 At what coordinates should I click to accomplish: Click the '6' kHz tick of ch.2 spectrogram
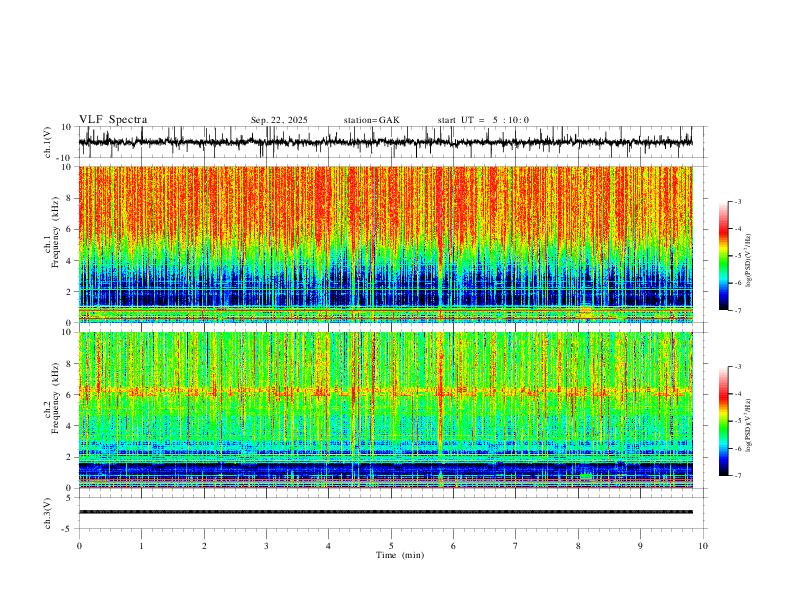tap(69, 395)
